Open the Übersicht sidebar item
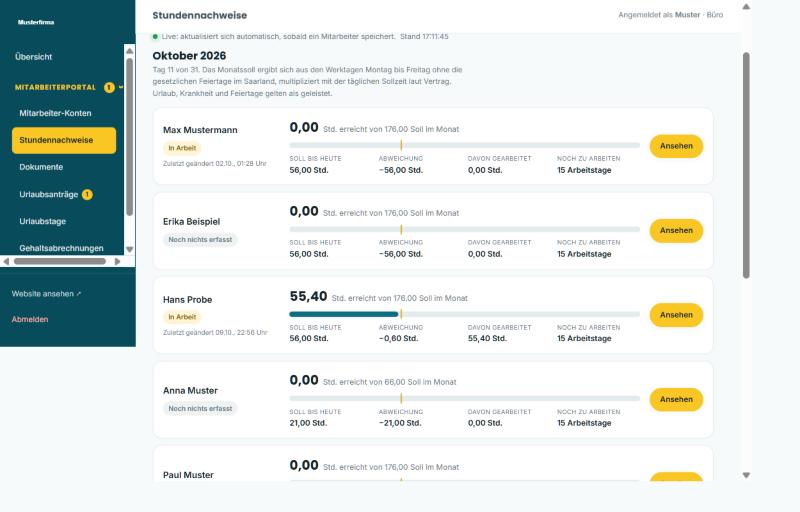The height and width of the screenshot is (512, 800). (34, 57)
